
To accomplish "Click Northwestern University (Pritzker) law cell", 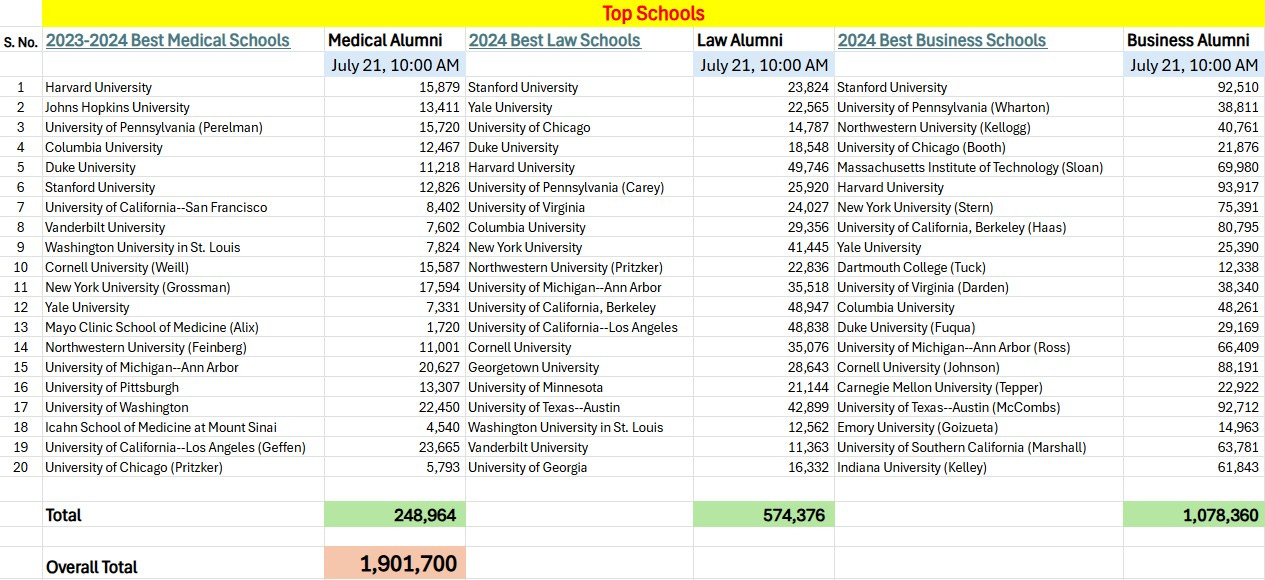I will pyautogui.click(x=580, y=267).
